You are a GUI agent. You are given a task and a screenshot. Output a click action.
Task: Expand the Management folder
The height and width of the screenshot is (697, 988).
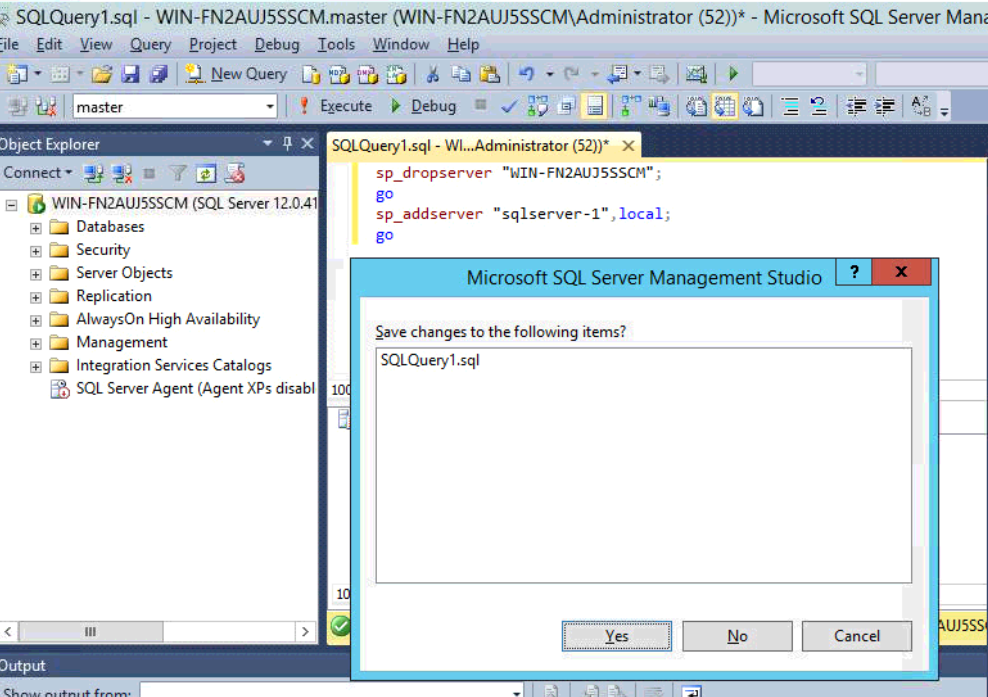click(x=35, y=343)
